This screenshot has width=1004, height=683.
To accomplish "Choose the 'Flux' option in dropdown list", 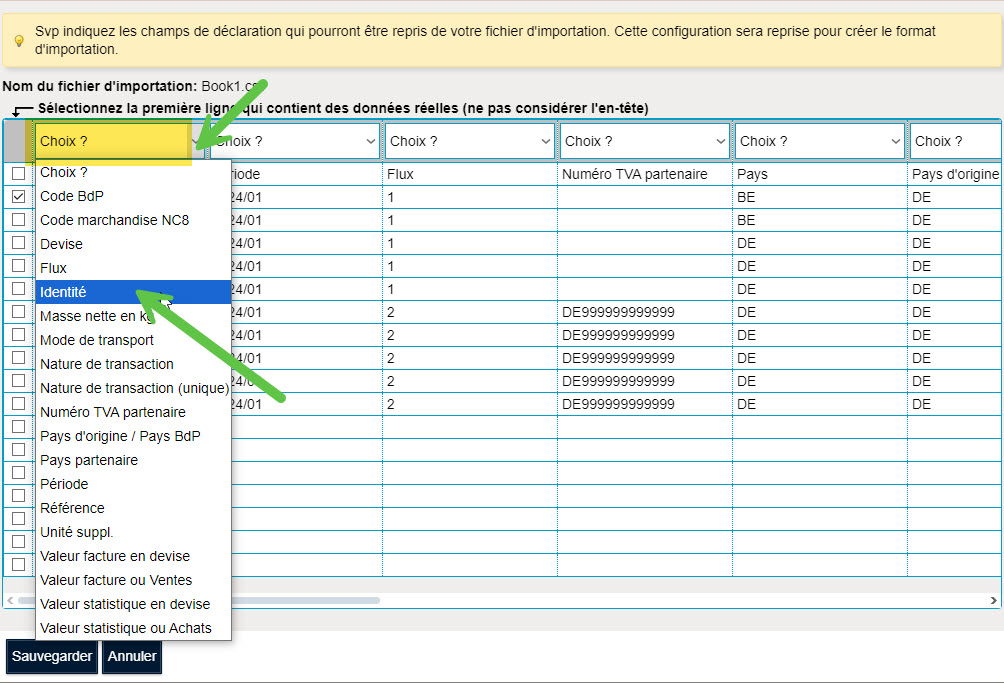I will 133,268.
